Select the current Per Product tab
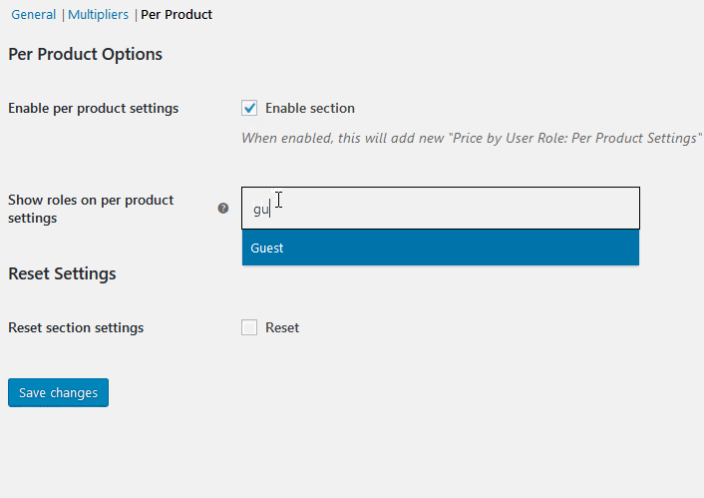 [176, 14]
